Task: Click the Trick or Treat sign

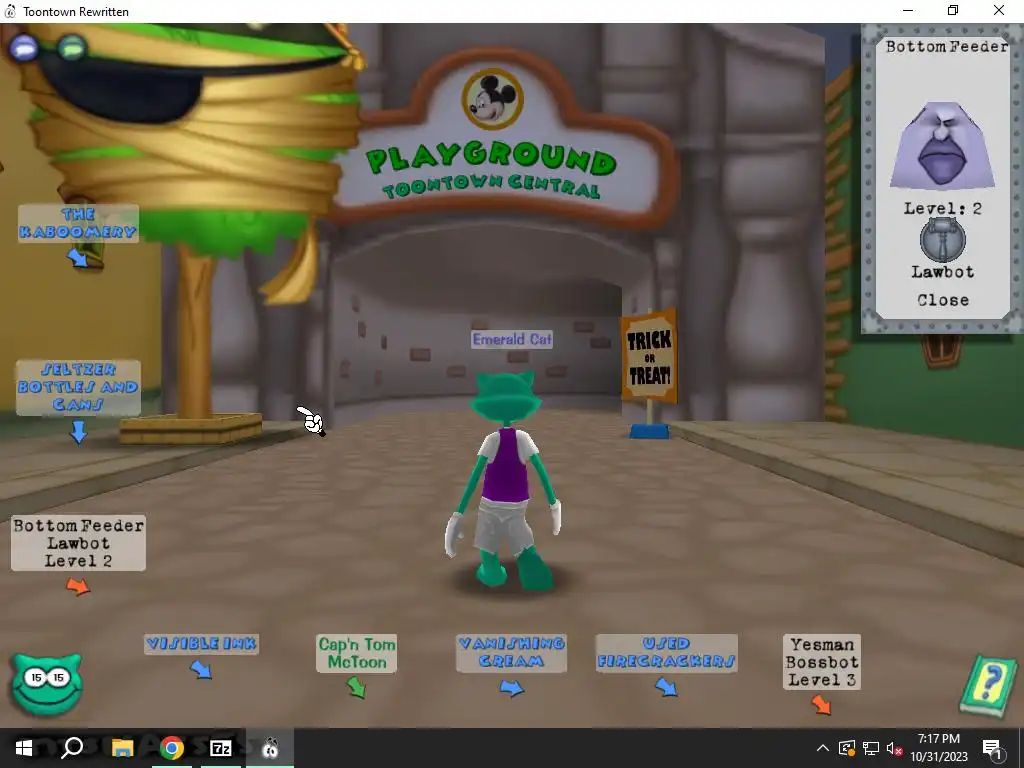Action: coord(648,358)
